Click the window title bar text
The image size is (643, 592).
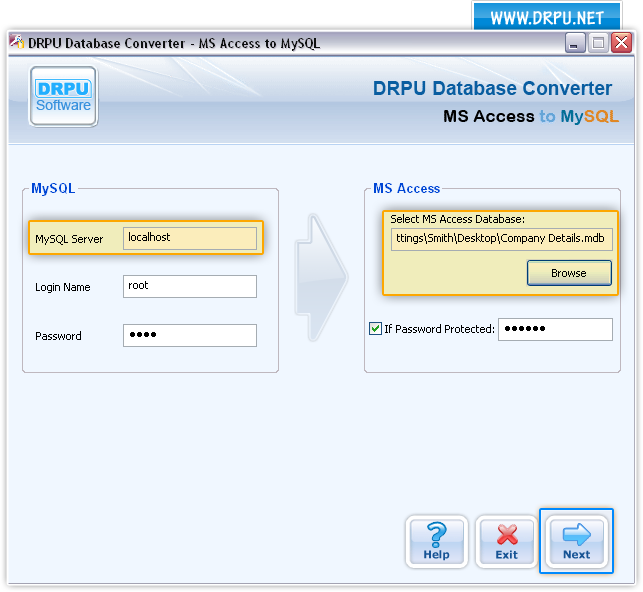174,43
